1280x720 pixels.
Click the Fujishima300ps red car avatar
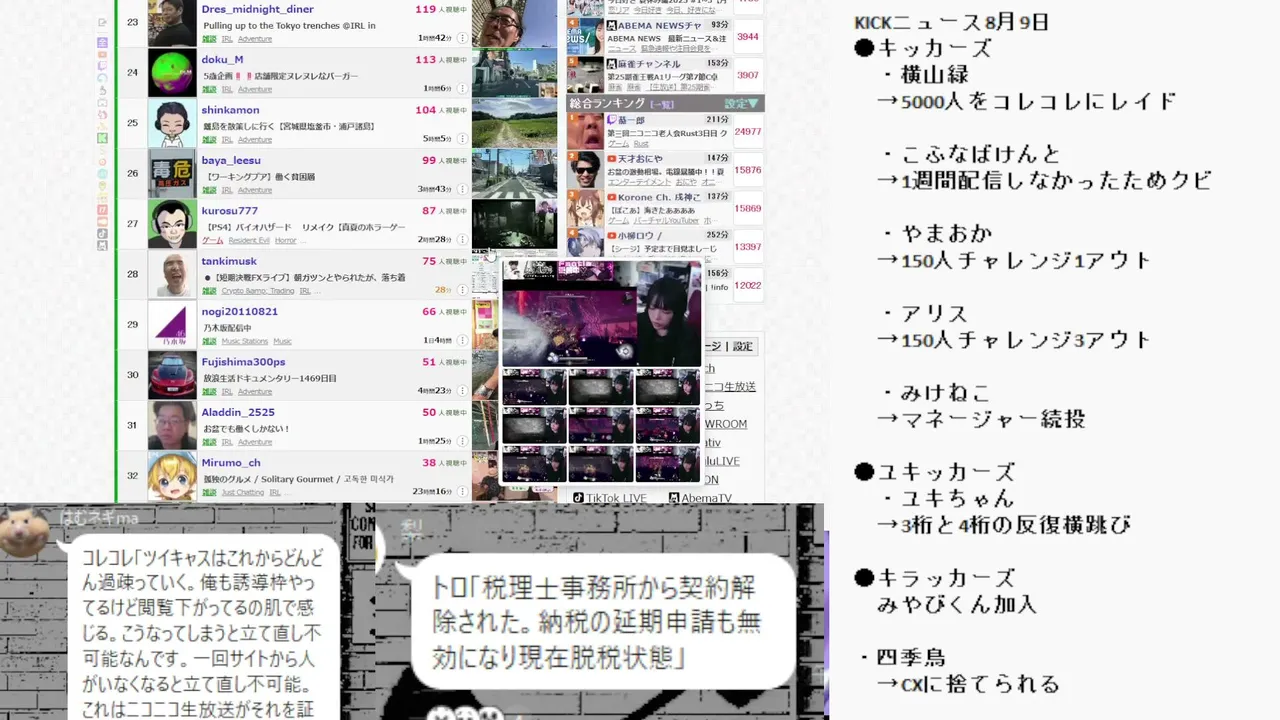[x=172, y=375]
